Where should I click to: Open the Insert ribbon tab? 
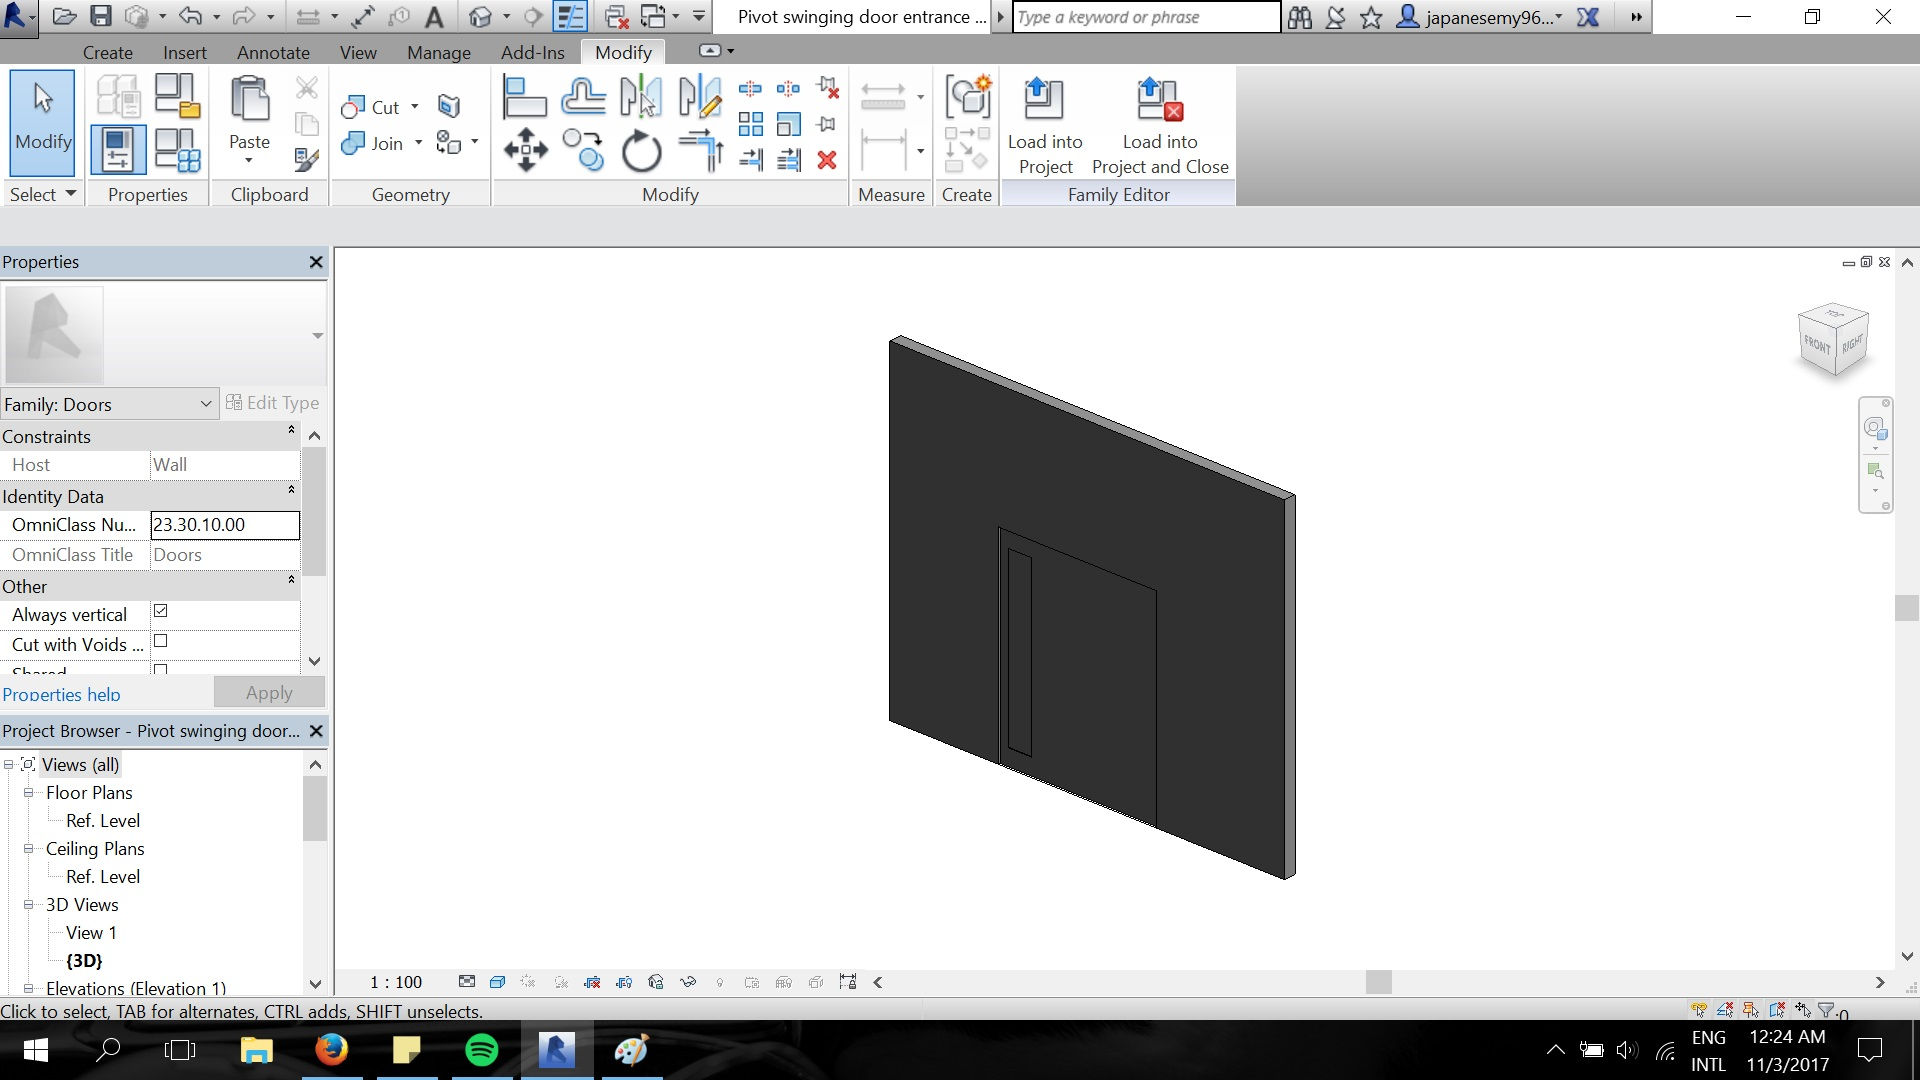(185, 52)
